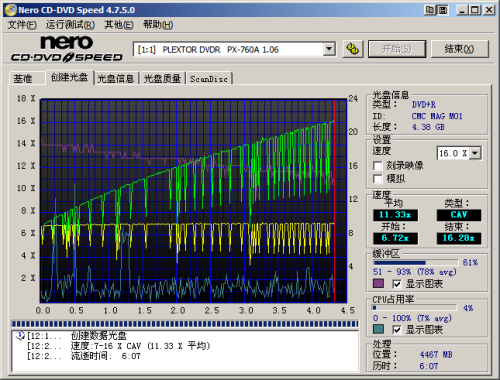The image size is (500, 380).
Task: Click the buffer level progress bar
Action: tap(415, 263)
